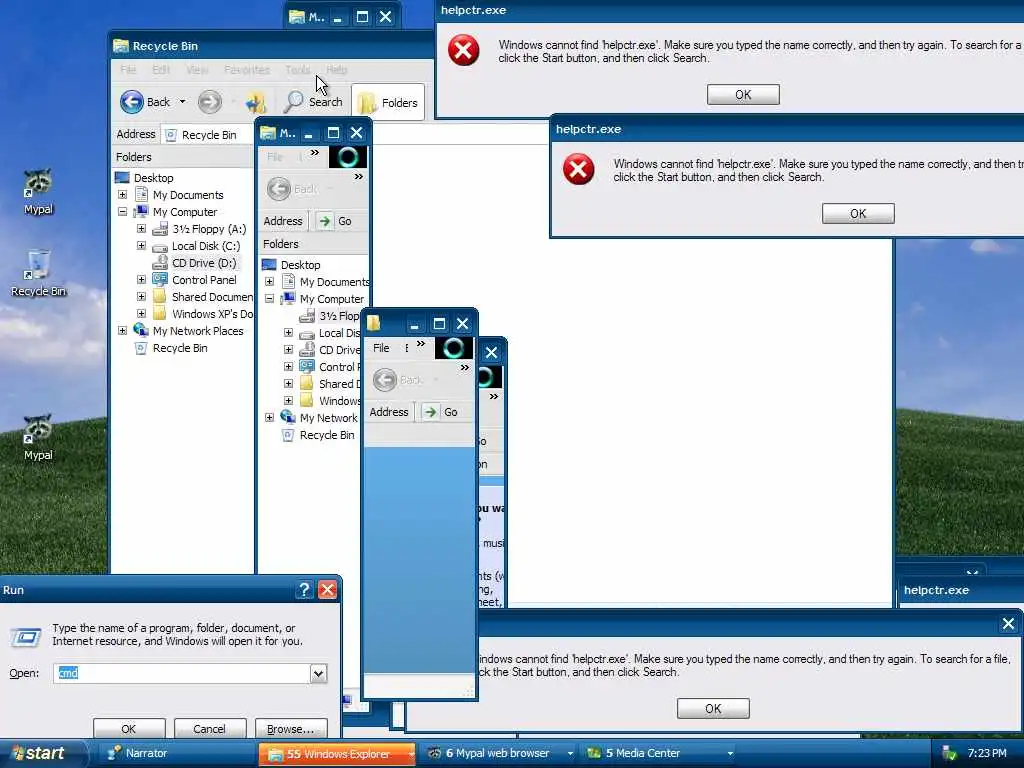This screenshot has height=768, width=1024.
Task: Click OK in middle helpctr.exe error dialog
Action: (858, 214)
